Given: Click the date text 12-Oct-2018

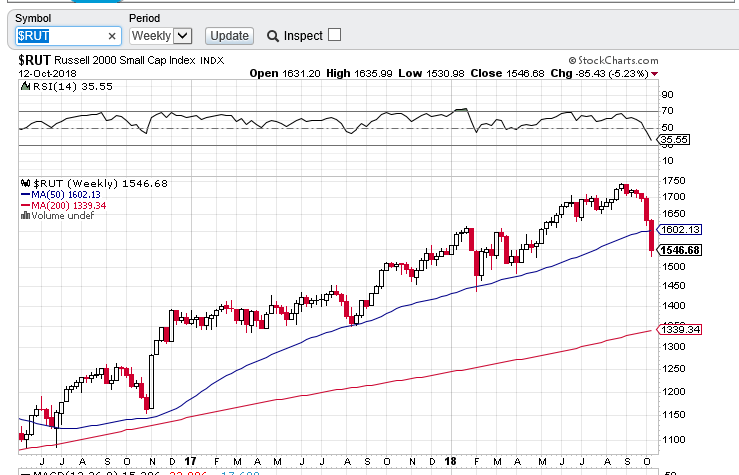Looking at the screenshot, I should pyautogui.click(x=47, y=74).
